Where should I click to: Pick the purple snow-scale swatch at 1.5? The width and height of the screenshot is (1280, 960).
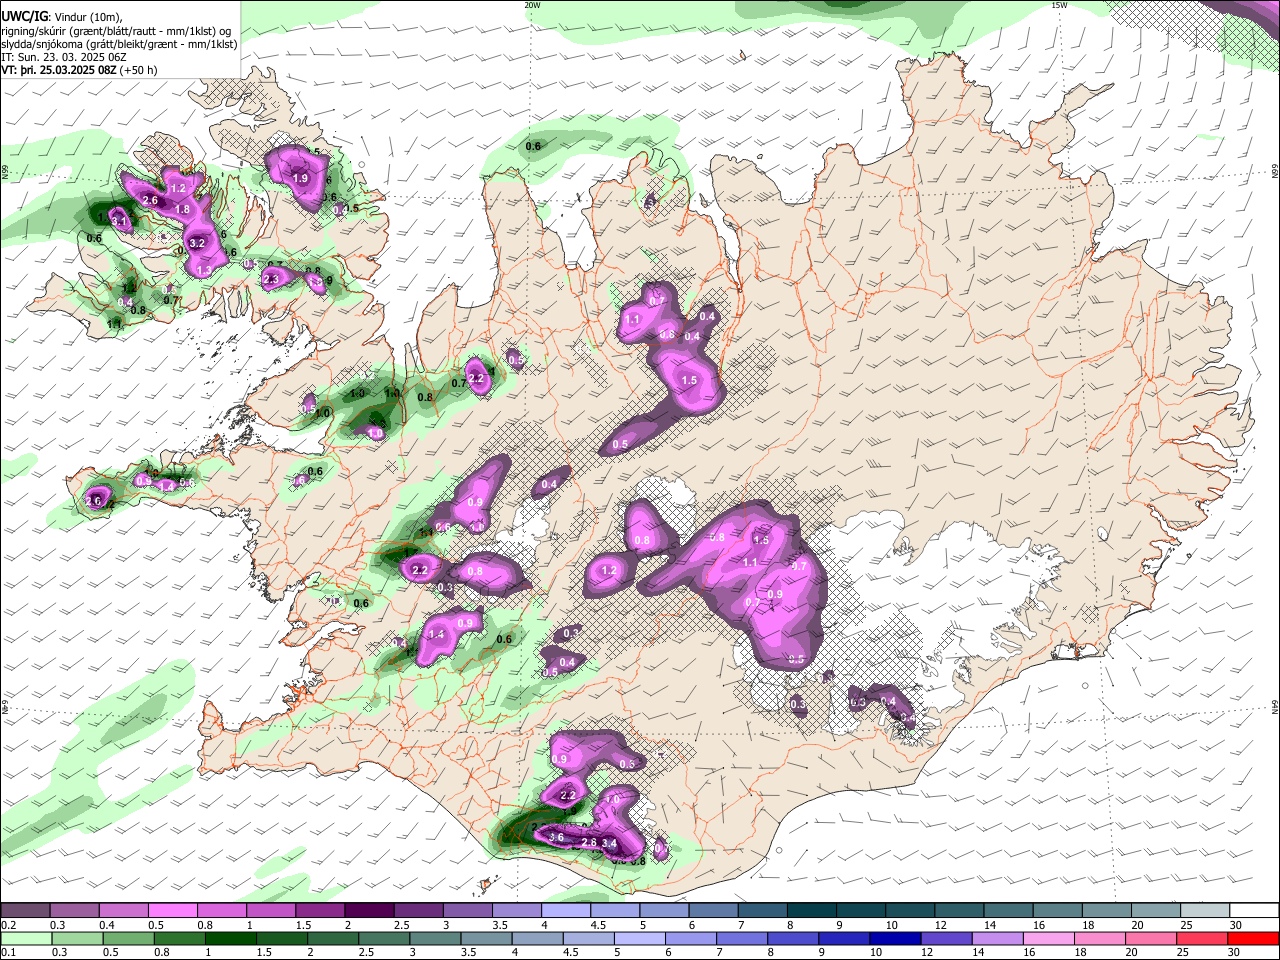coord(319,910)
